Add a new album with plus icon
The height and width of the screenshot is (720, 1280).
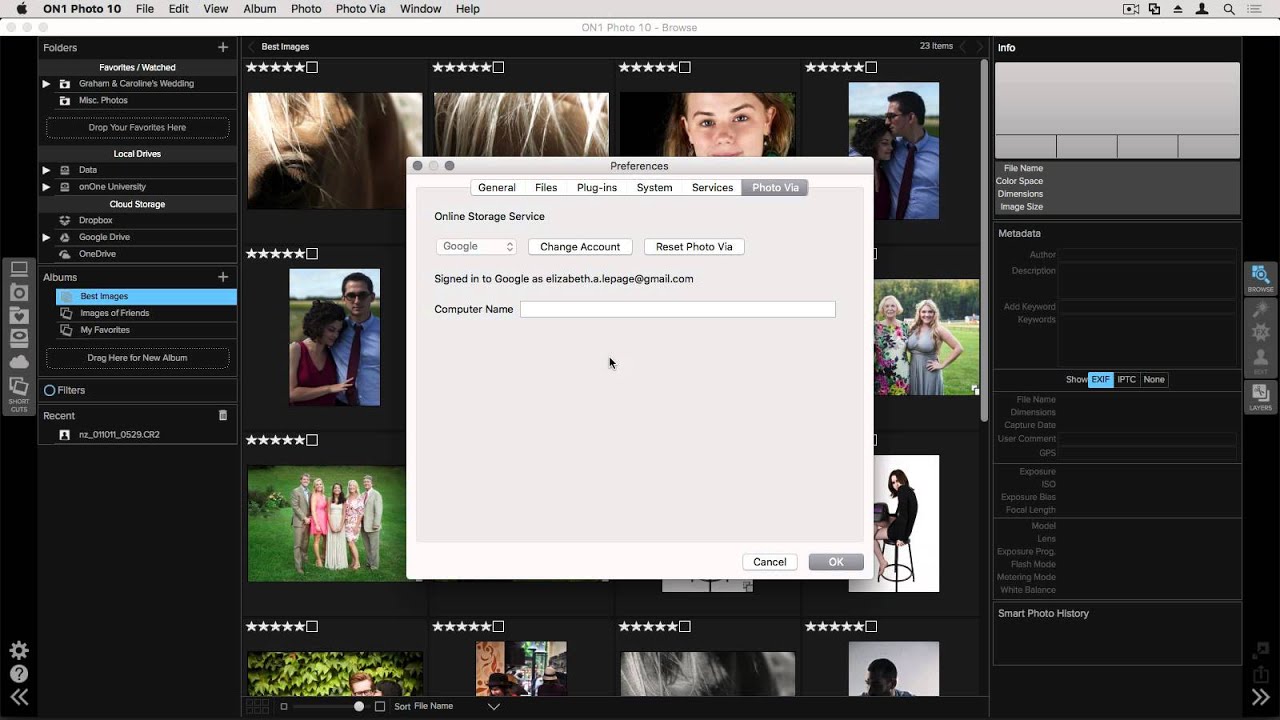pyautogui.click(x=223, y=277)
